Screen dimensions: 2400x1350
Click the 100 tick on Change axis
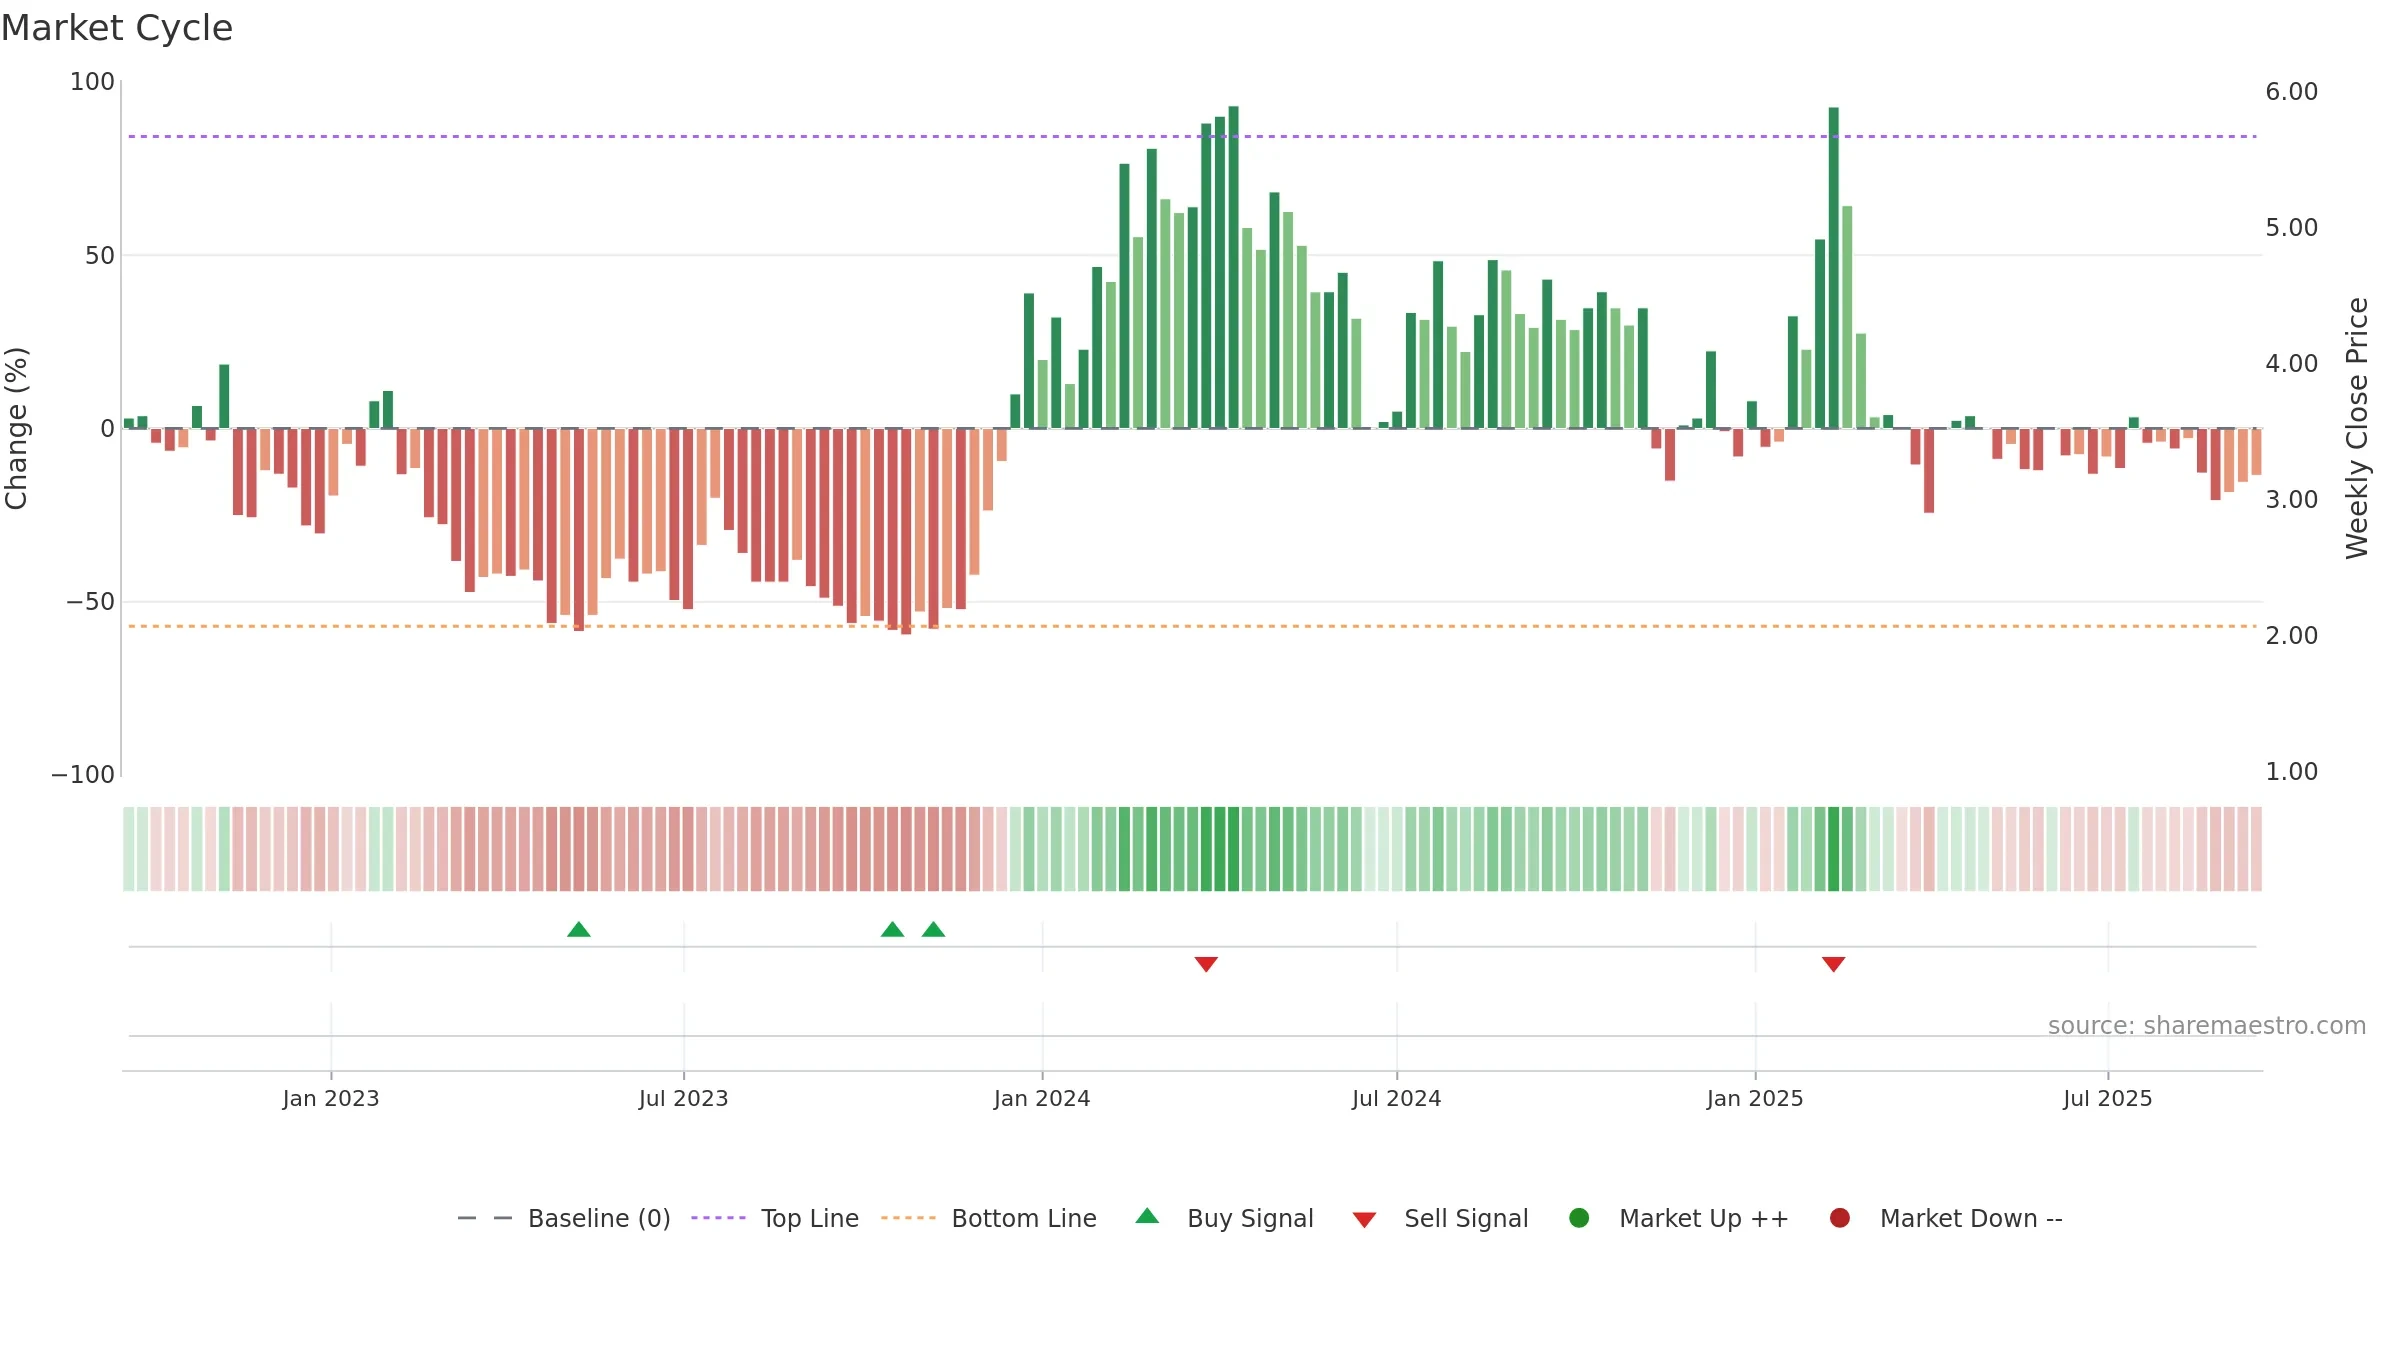coord(92,82)
